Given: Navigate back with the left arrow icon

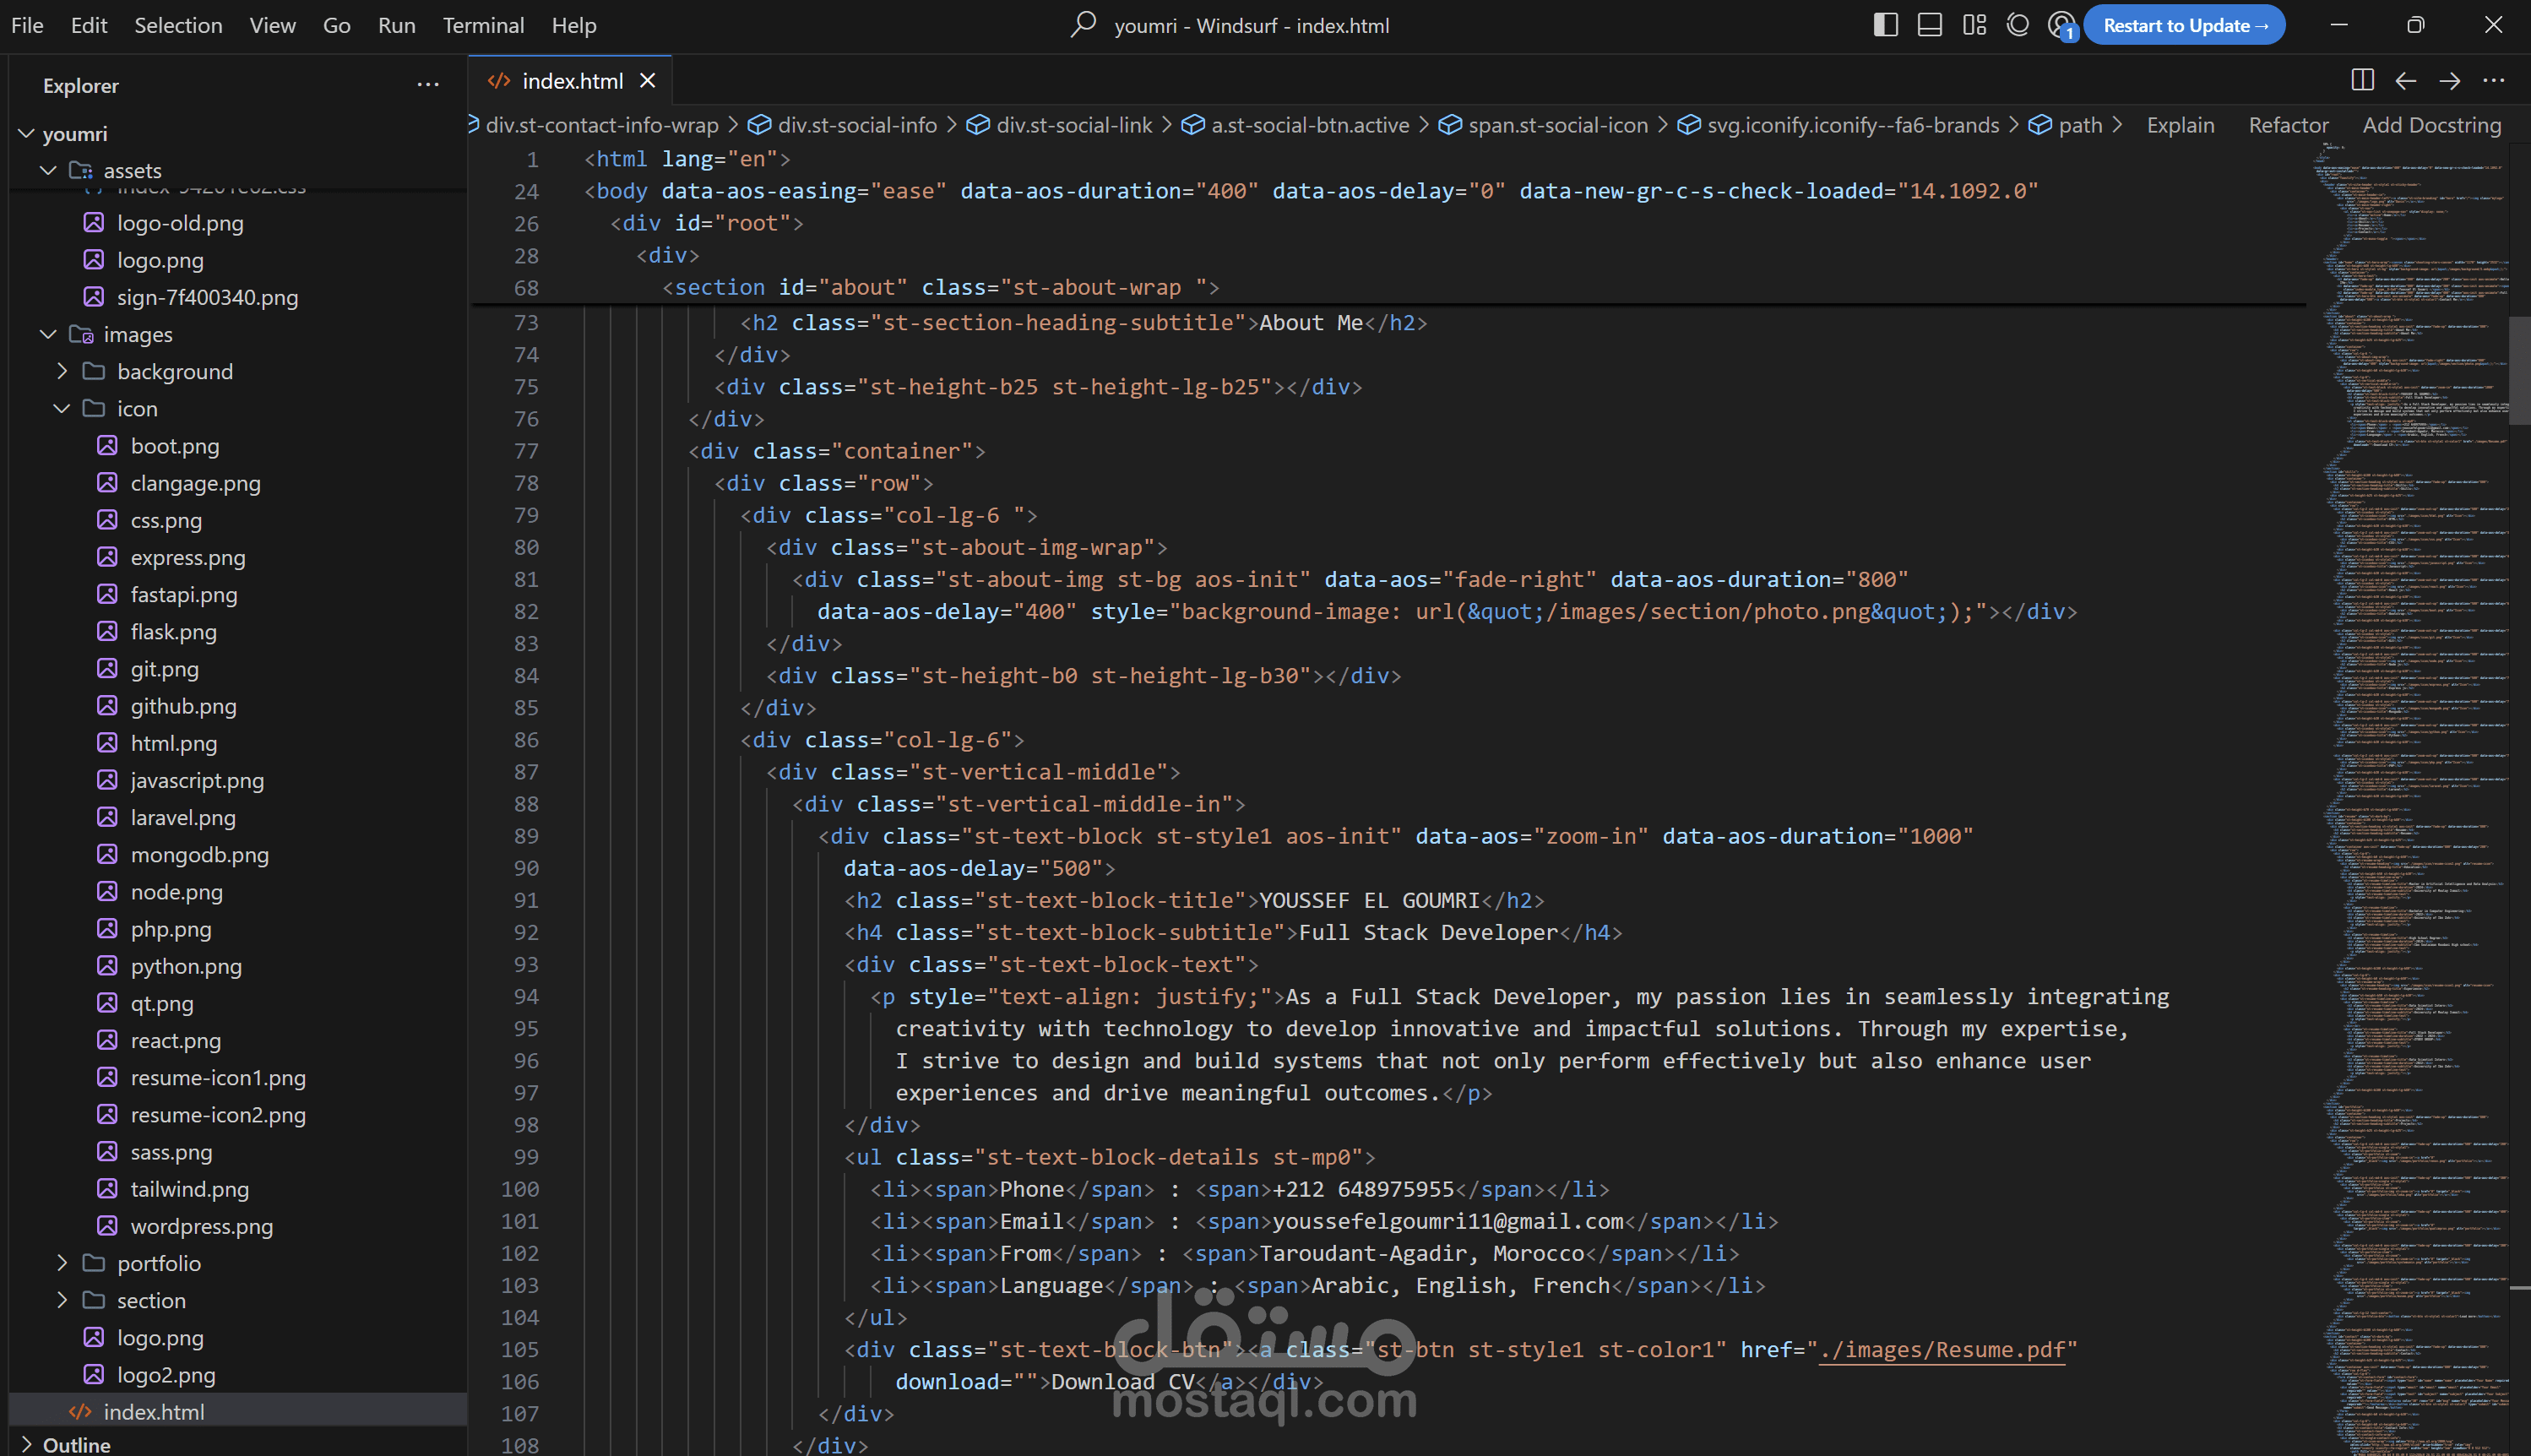Looking at the screenshot, I should 2406,80.
